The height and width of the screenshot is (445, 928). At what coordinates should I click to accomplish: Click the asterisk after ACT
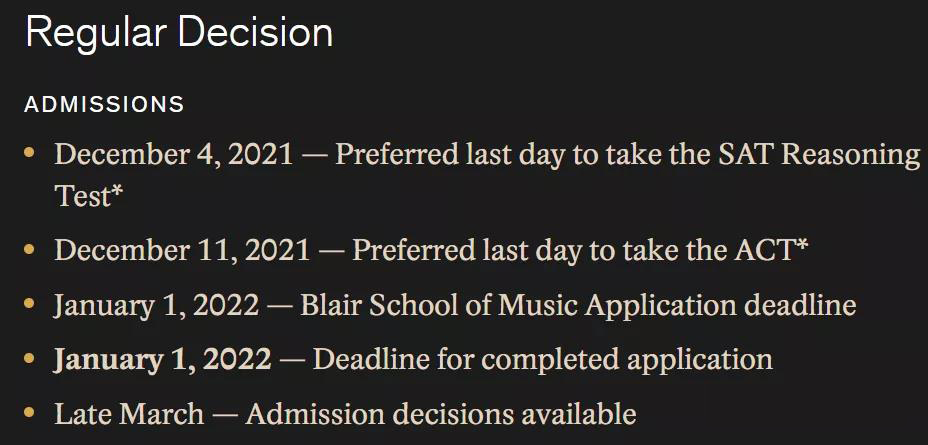(x=801, y=246)
